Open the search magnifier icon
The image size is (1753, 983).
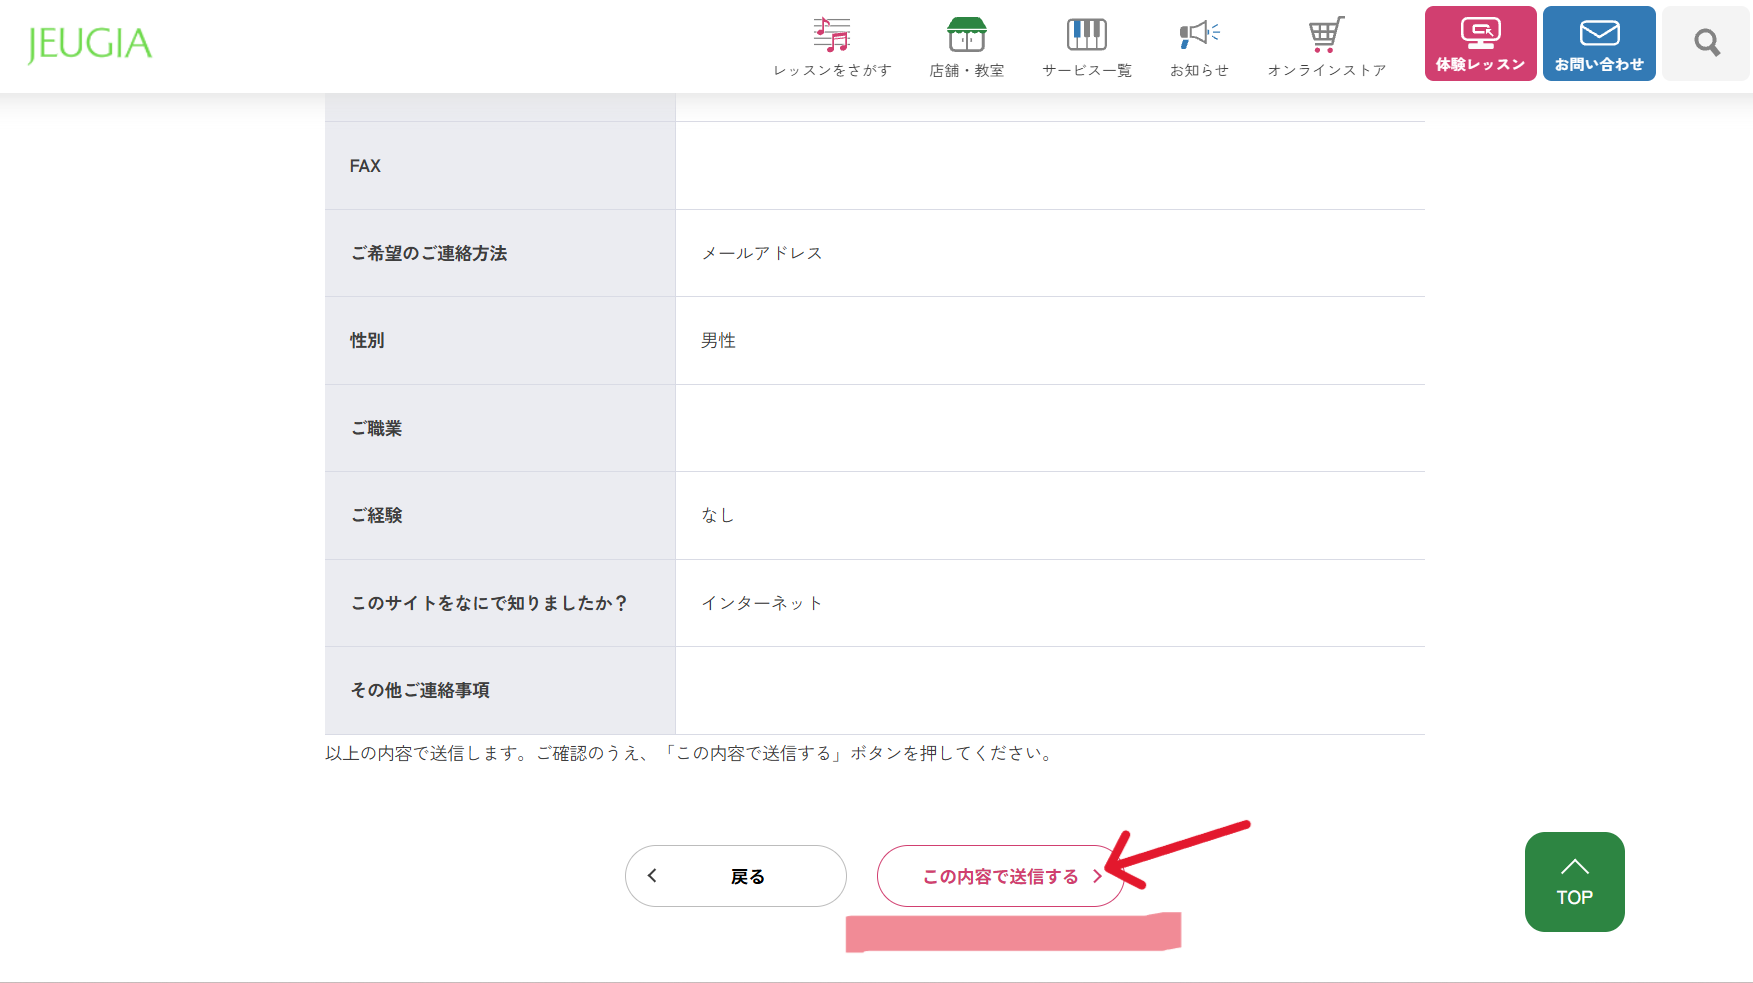coord(1706,43)
